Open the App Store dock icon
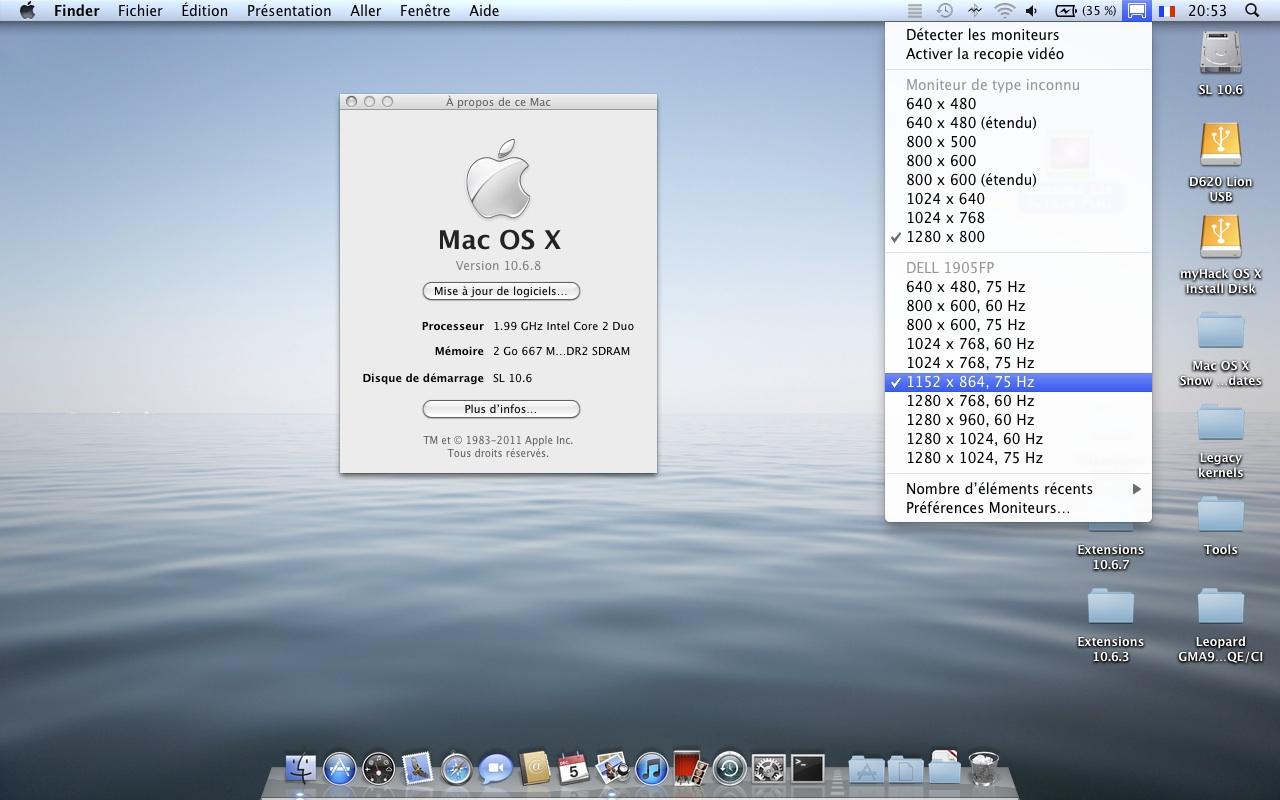 click(x=340, y=768)
